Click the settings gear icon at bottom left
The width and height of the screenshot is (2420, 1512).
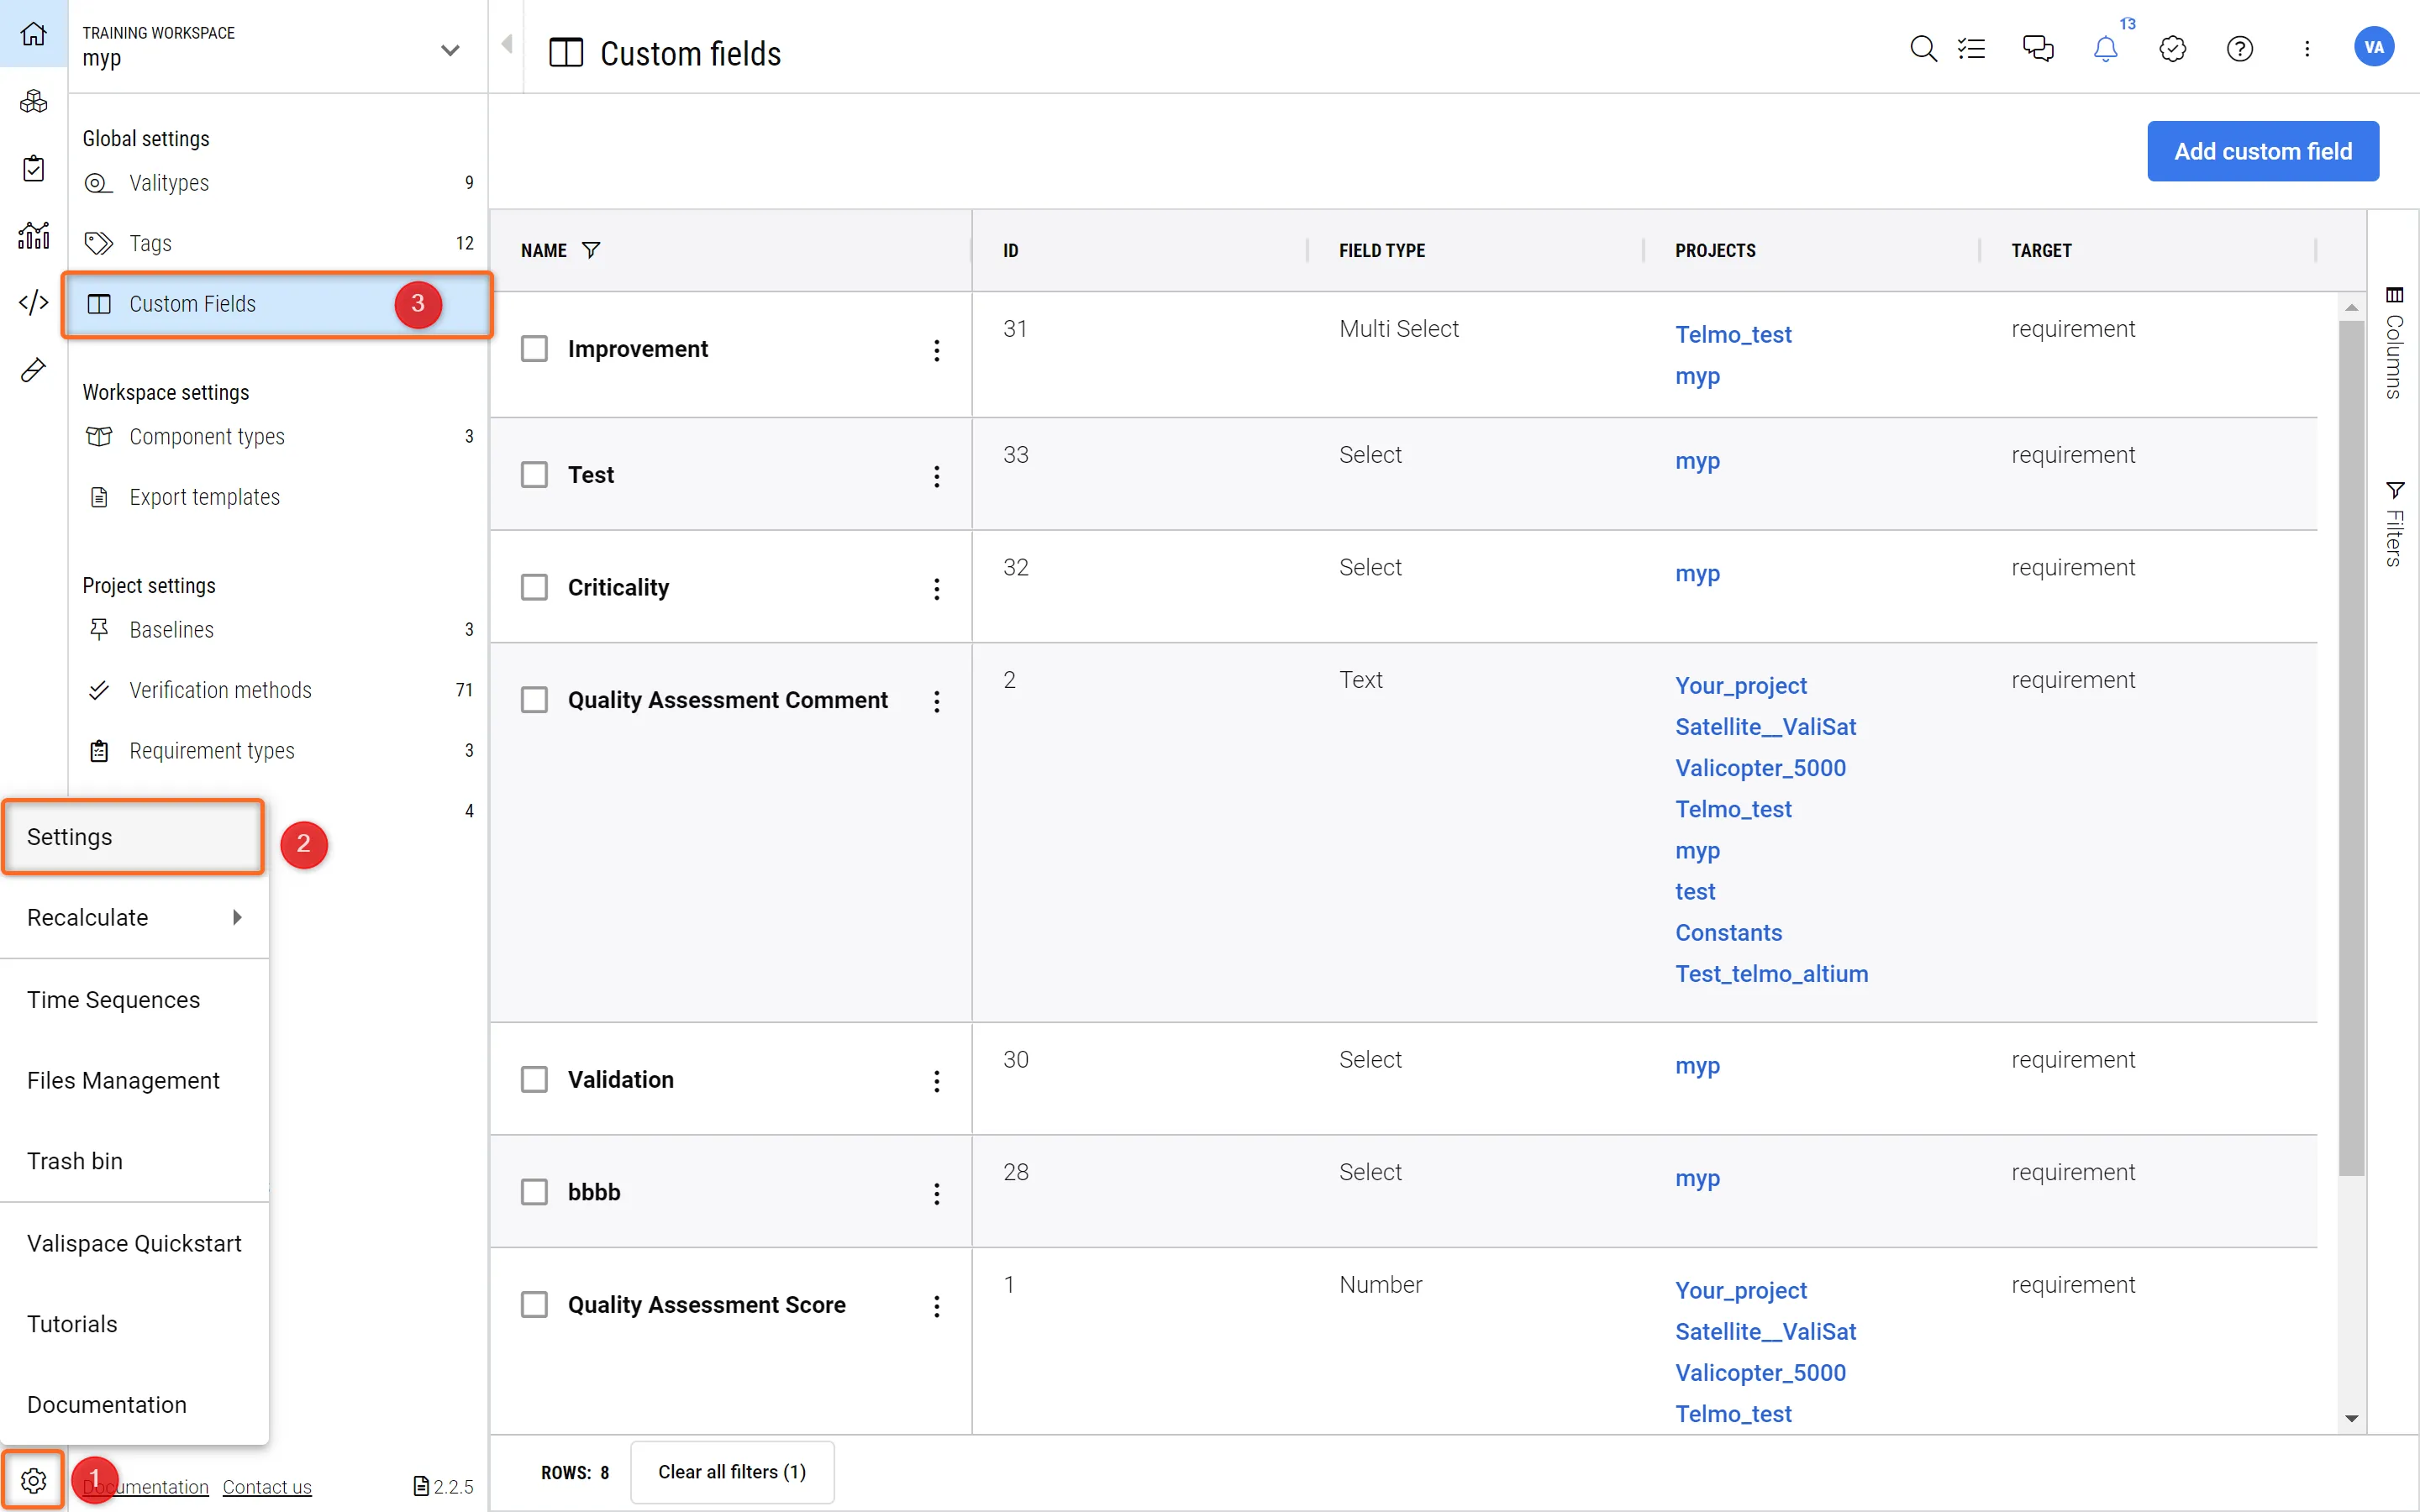click(33, 1480)
